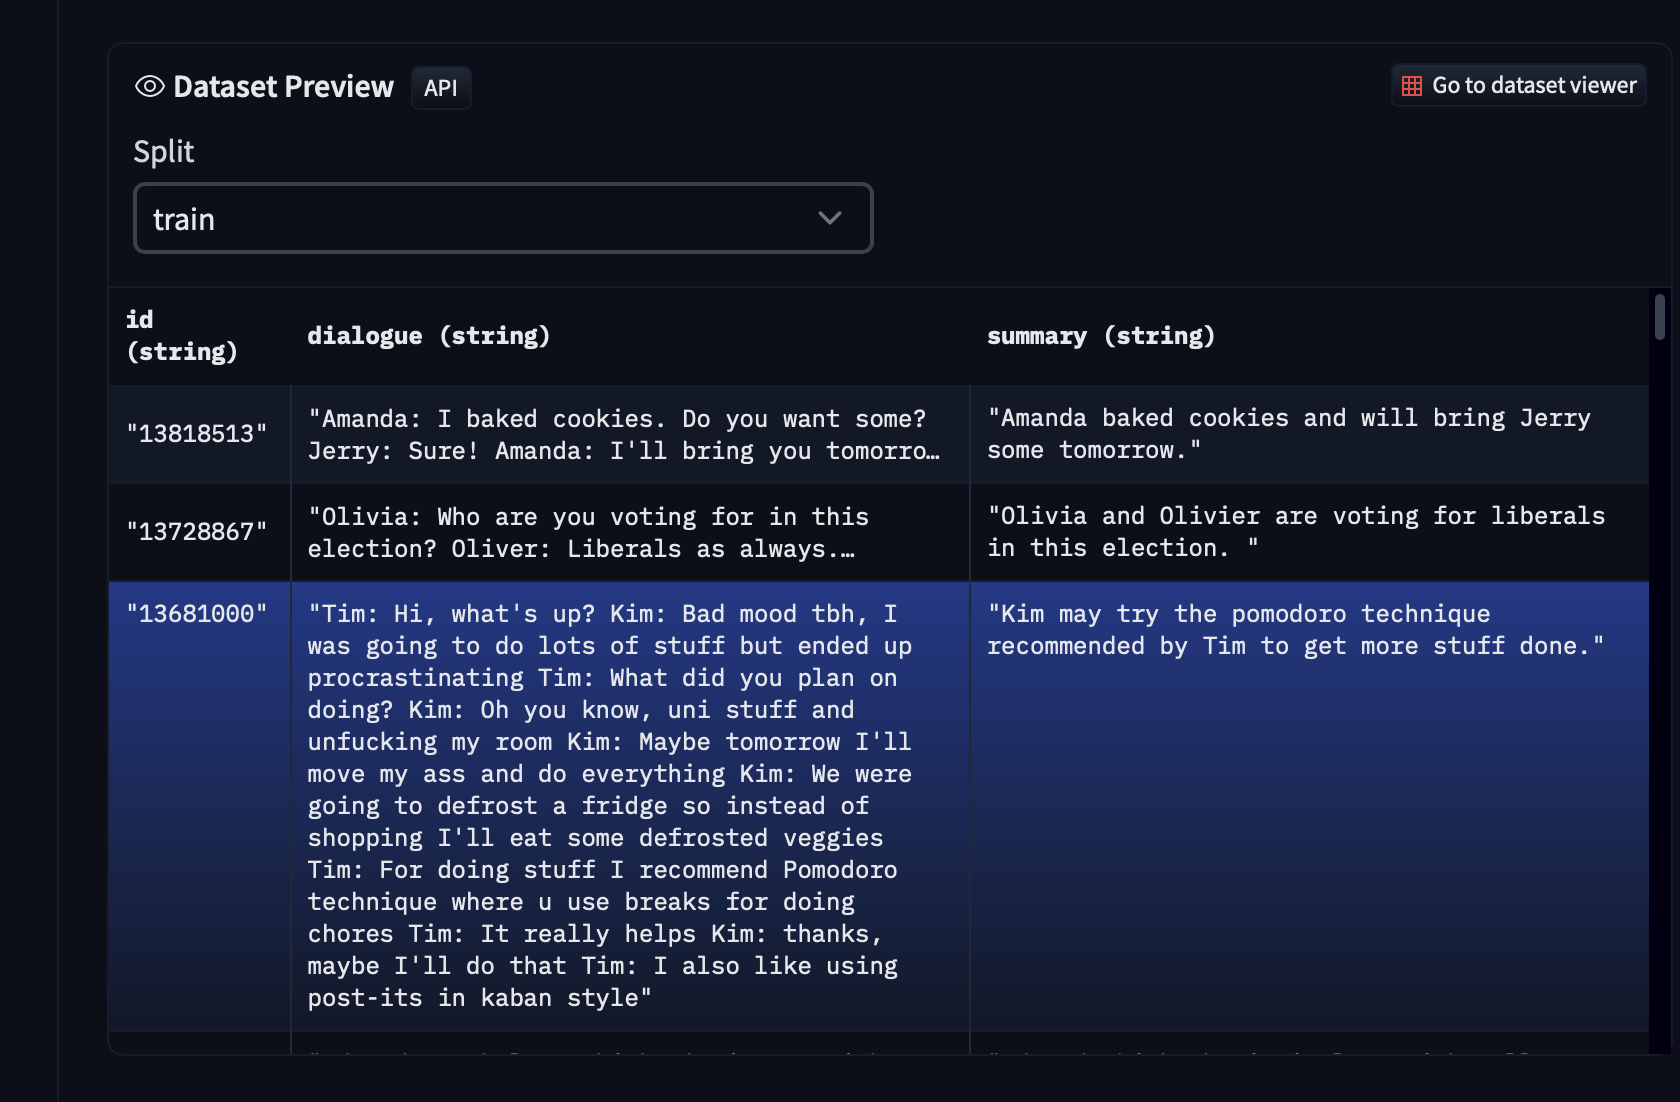Open the Split dropdown showing train
Screen dimensions: 1680x1102
[x=503, y=218]
